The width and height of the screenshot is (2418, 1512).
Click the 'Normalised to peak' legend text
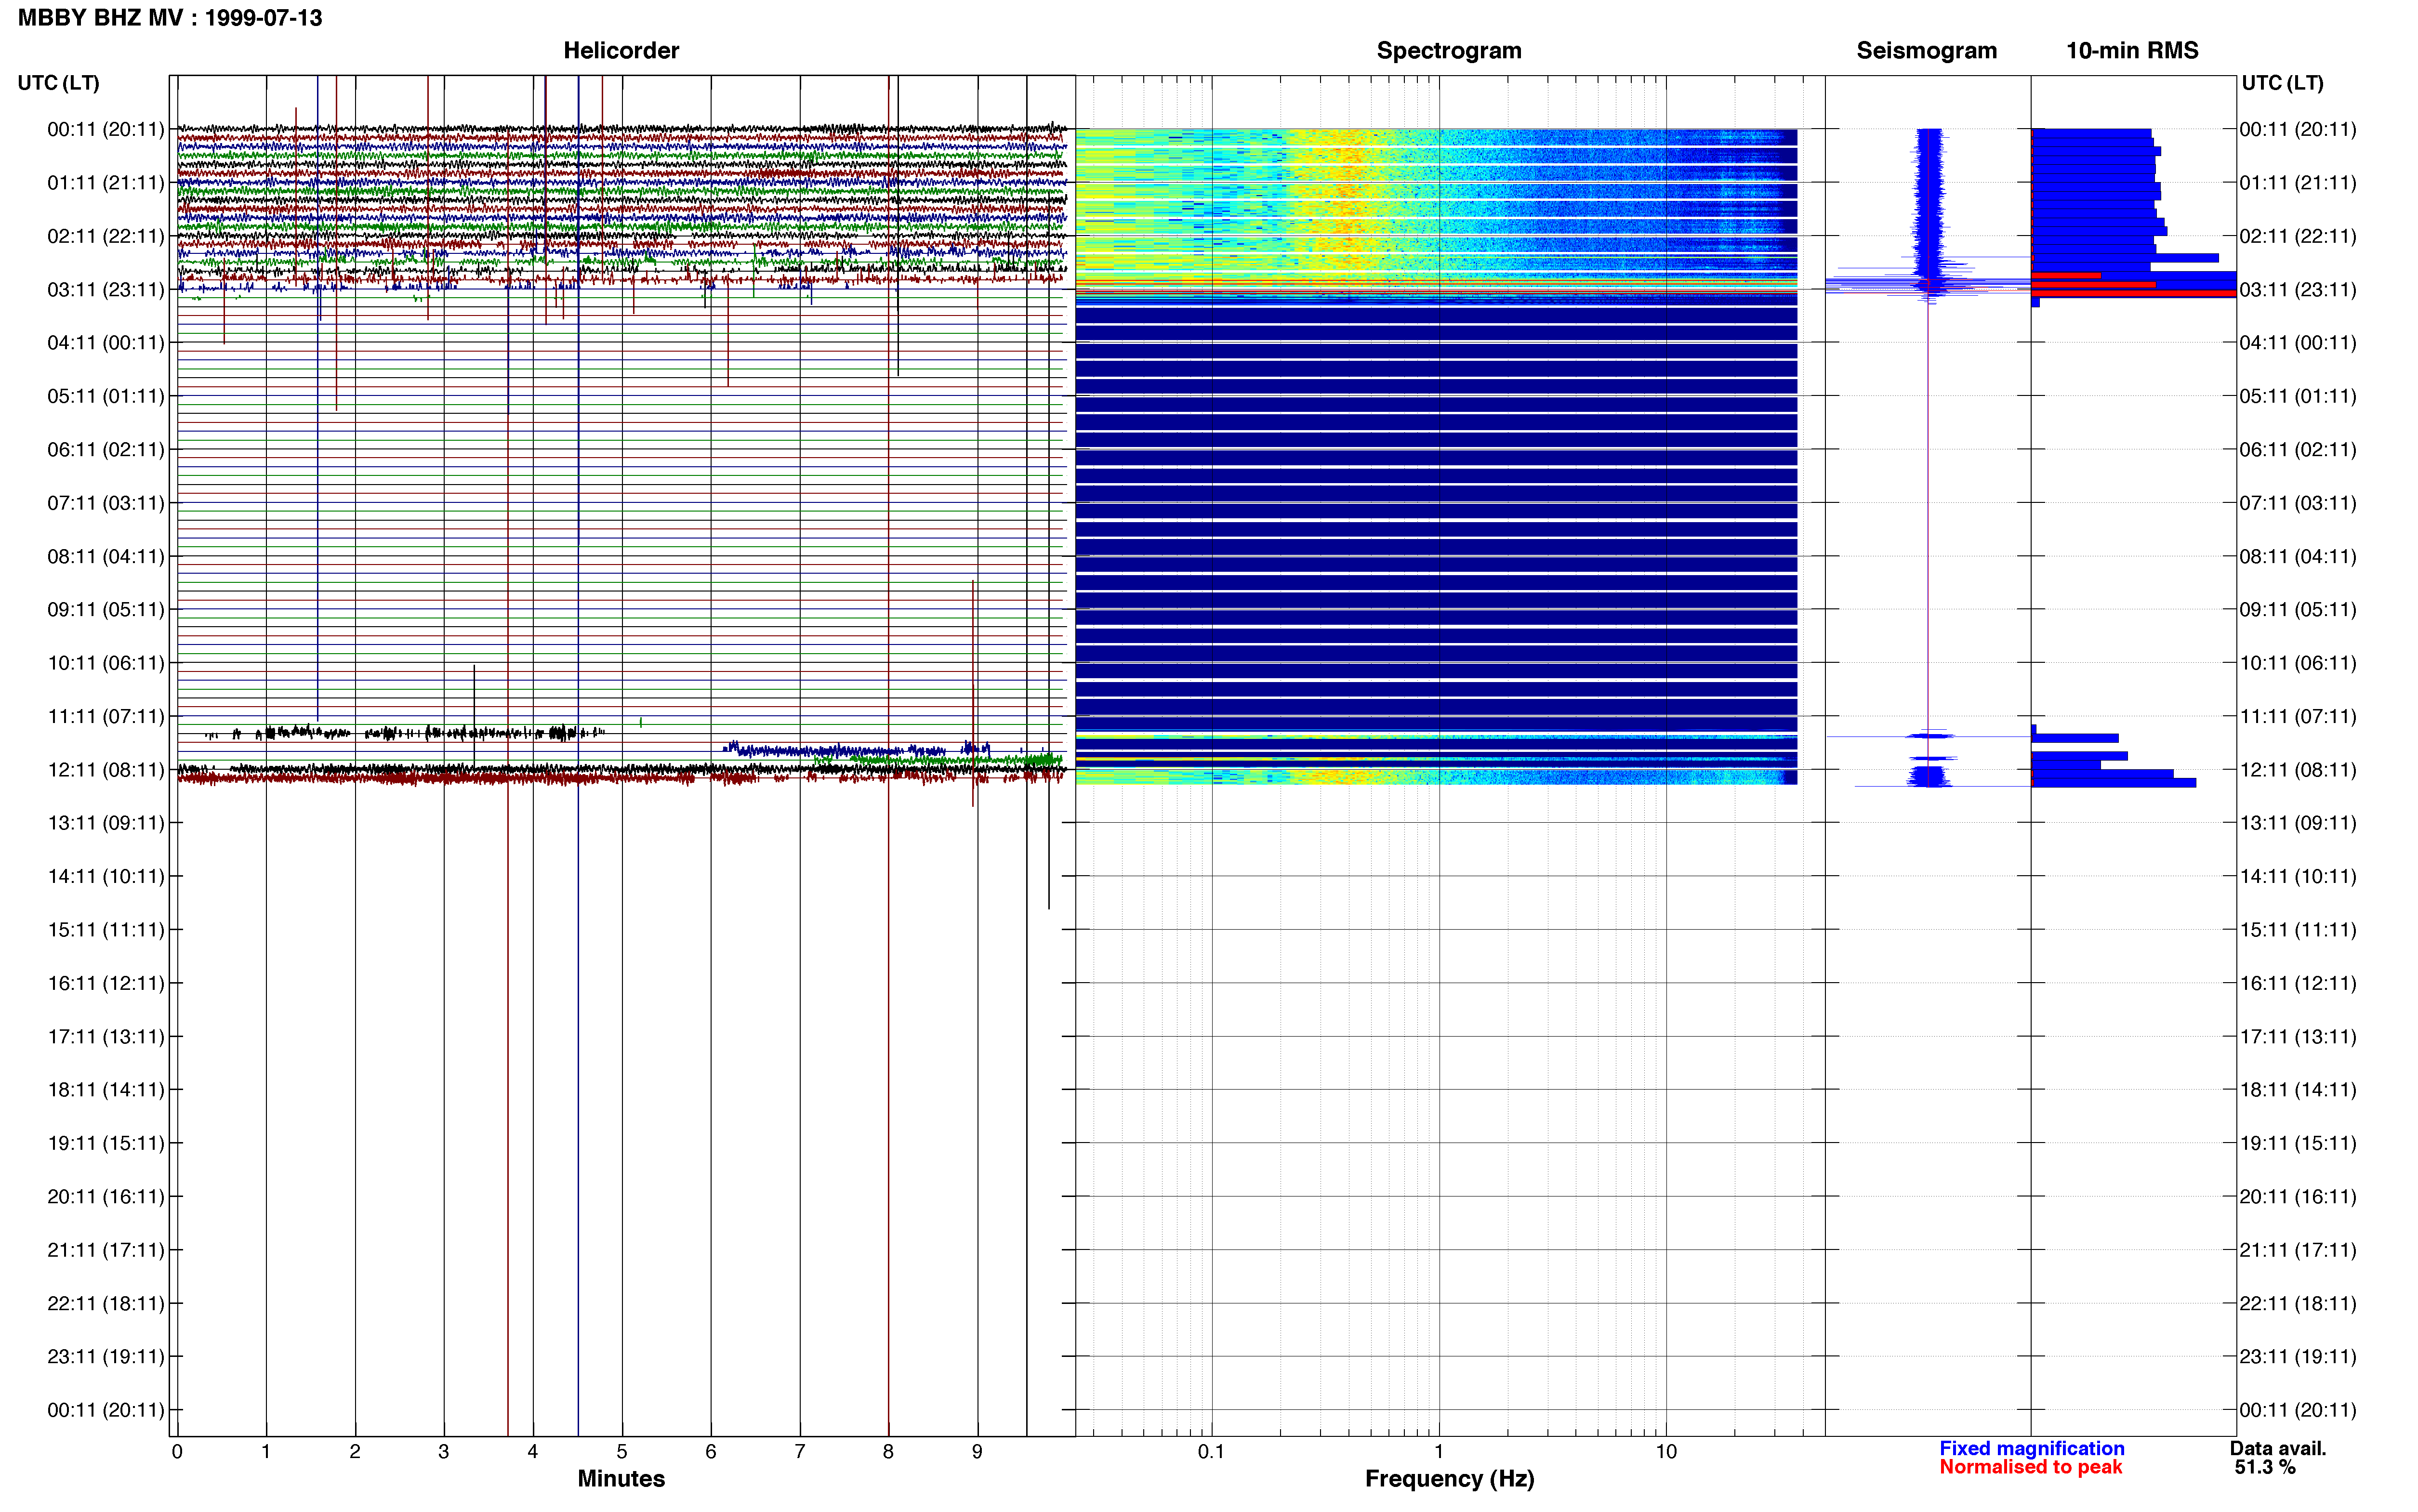click(2030, 1468)
